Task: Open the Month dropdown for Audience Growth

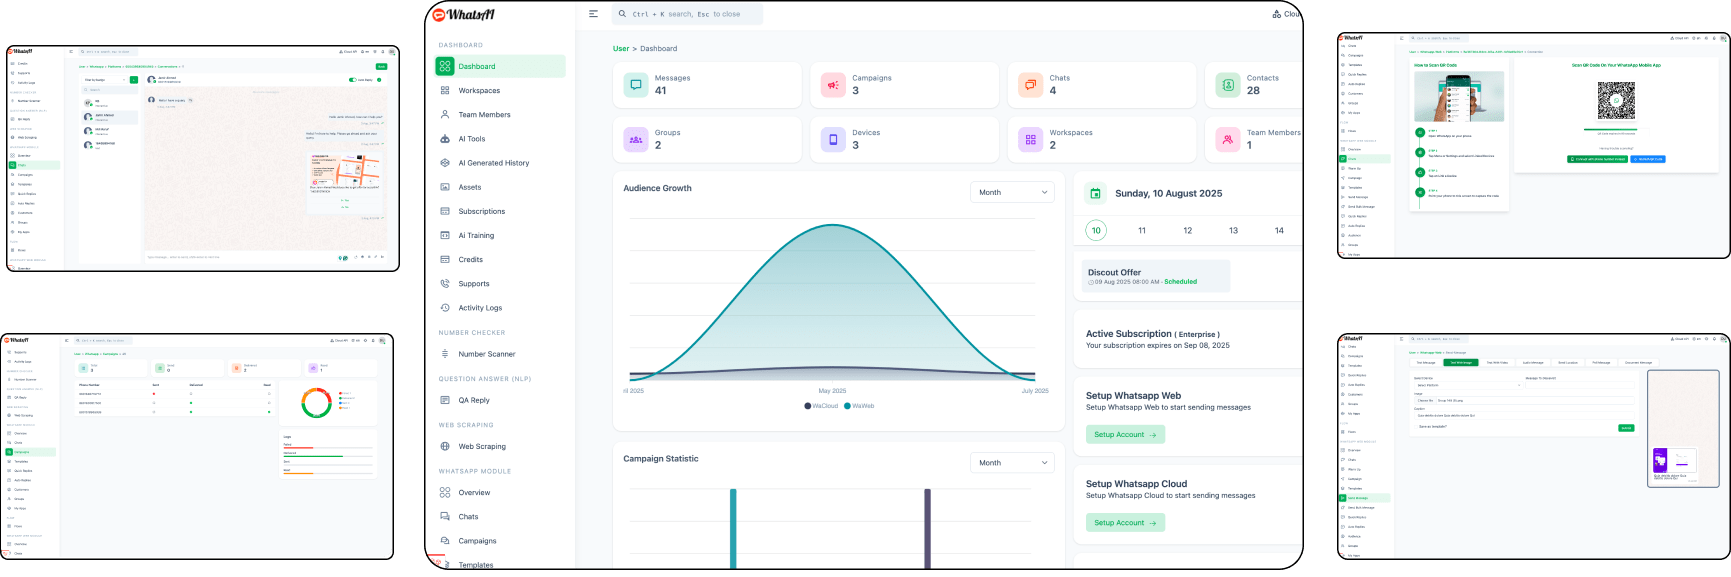Action: (x=1012, y=192)
